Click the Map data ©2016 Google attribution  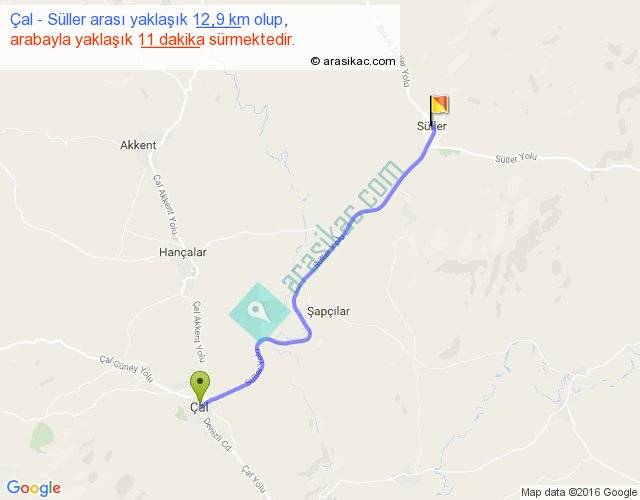pyautogui.click(x=579, y=492)
